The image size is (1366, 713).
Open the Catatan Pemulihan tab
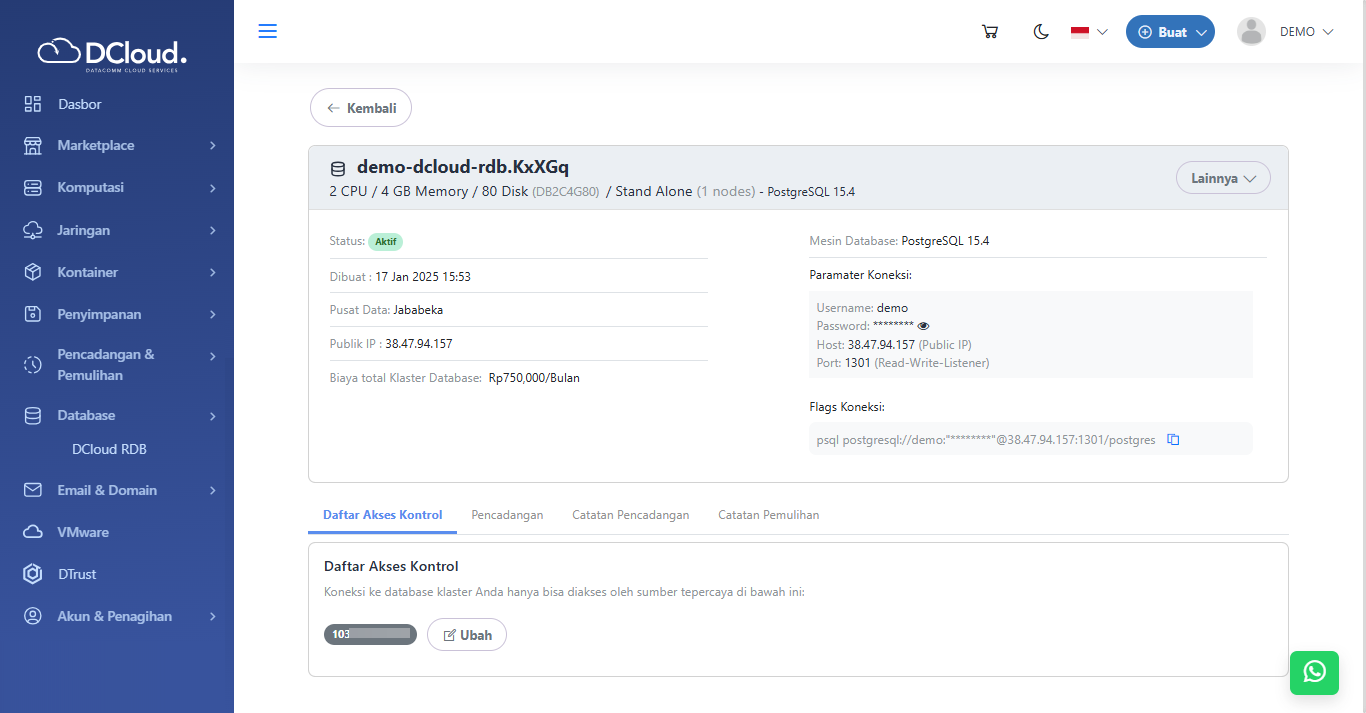768,514
